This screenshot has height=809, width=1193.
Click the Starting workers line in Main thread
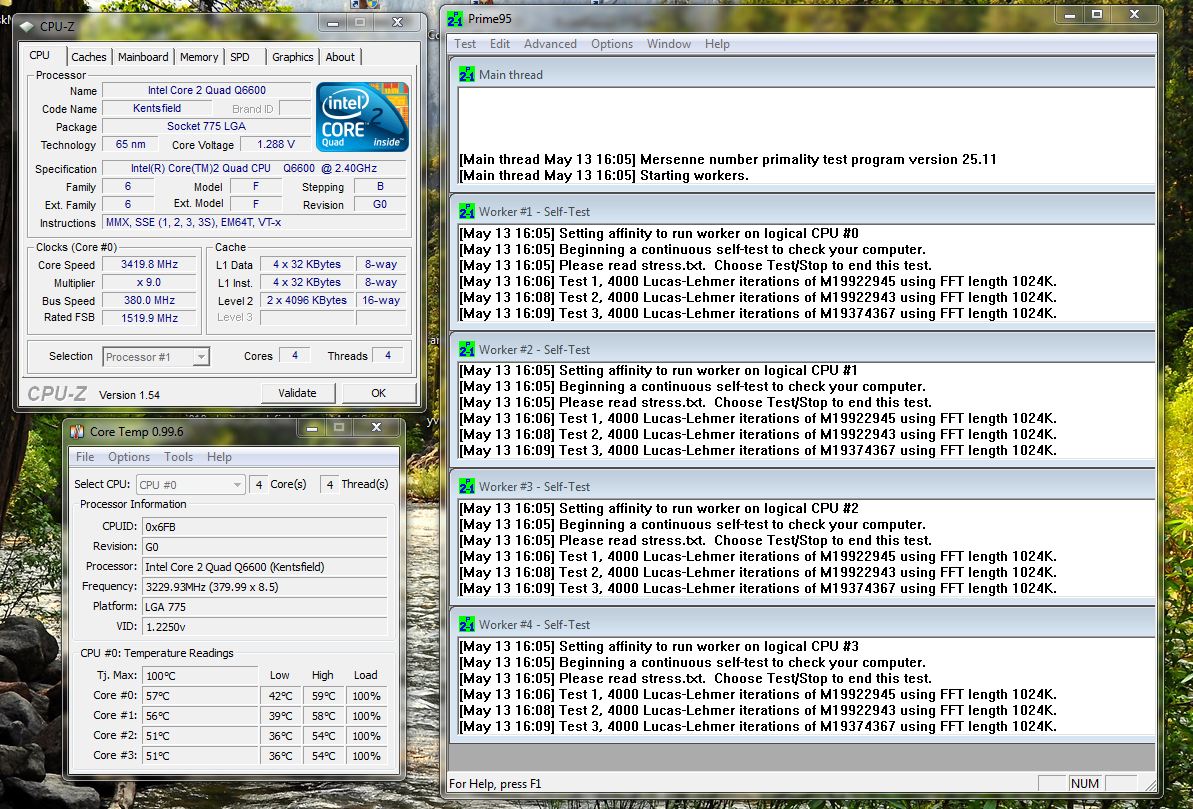pos(603,176)
